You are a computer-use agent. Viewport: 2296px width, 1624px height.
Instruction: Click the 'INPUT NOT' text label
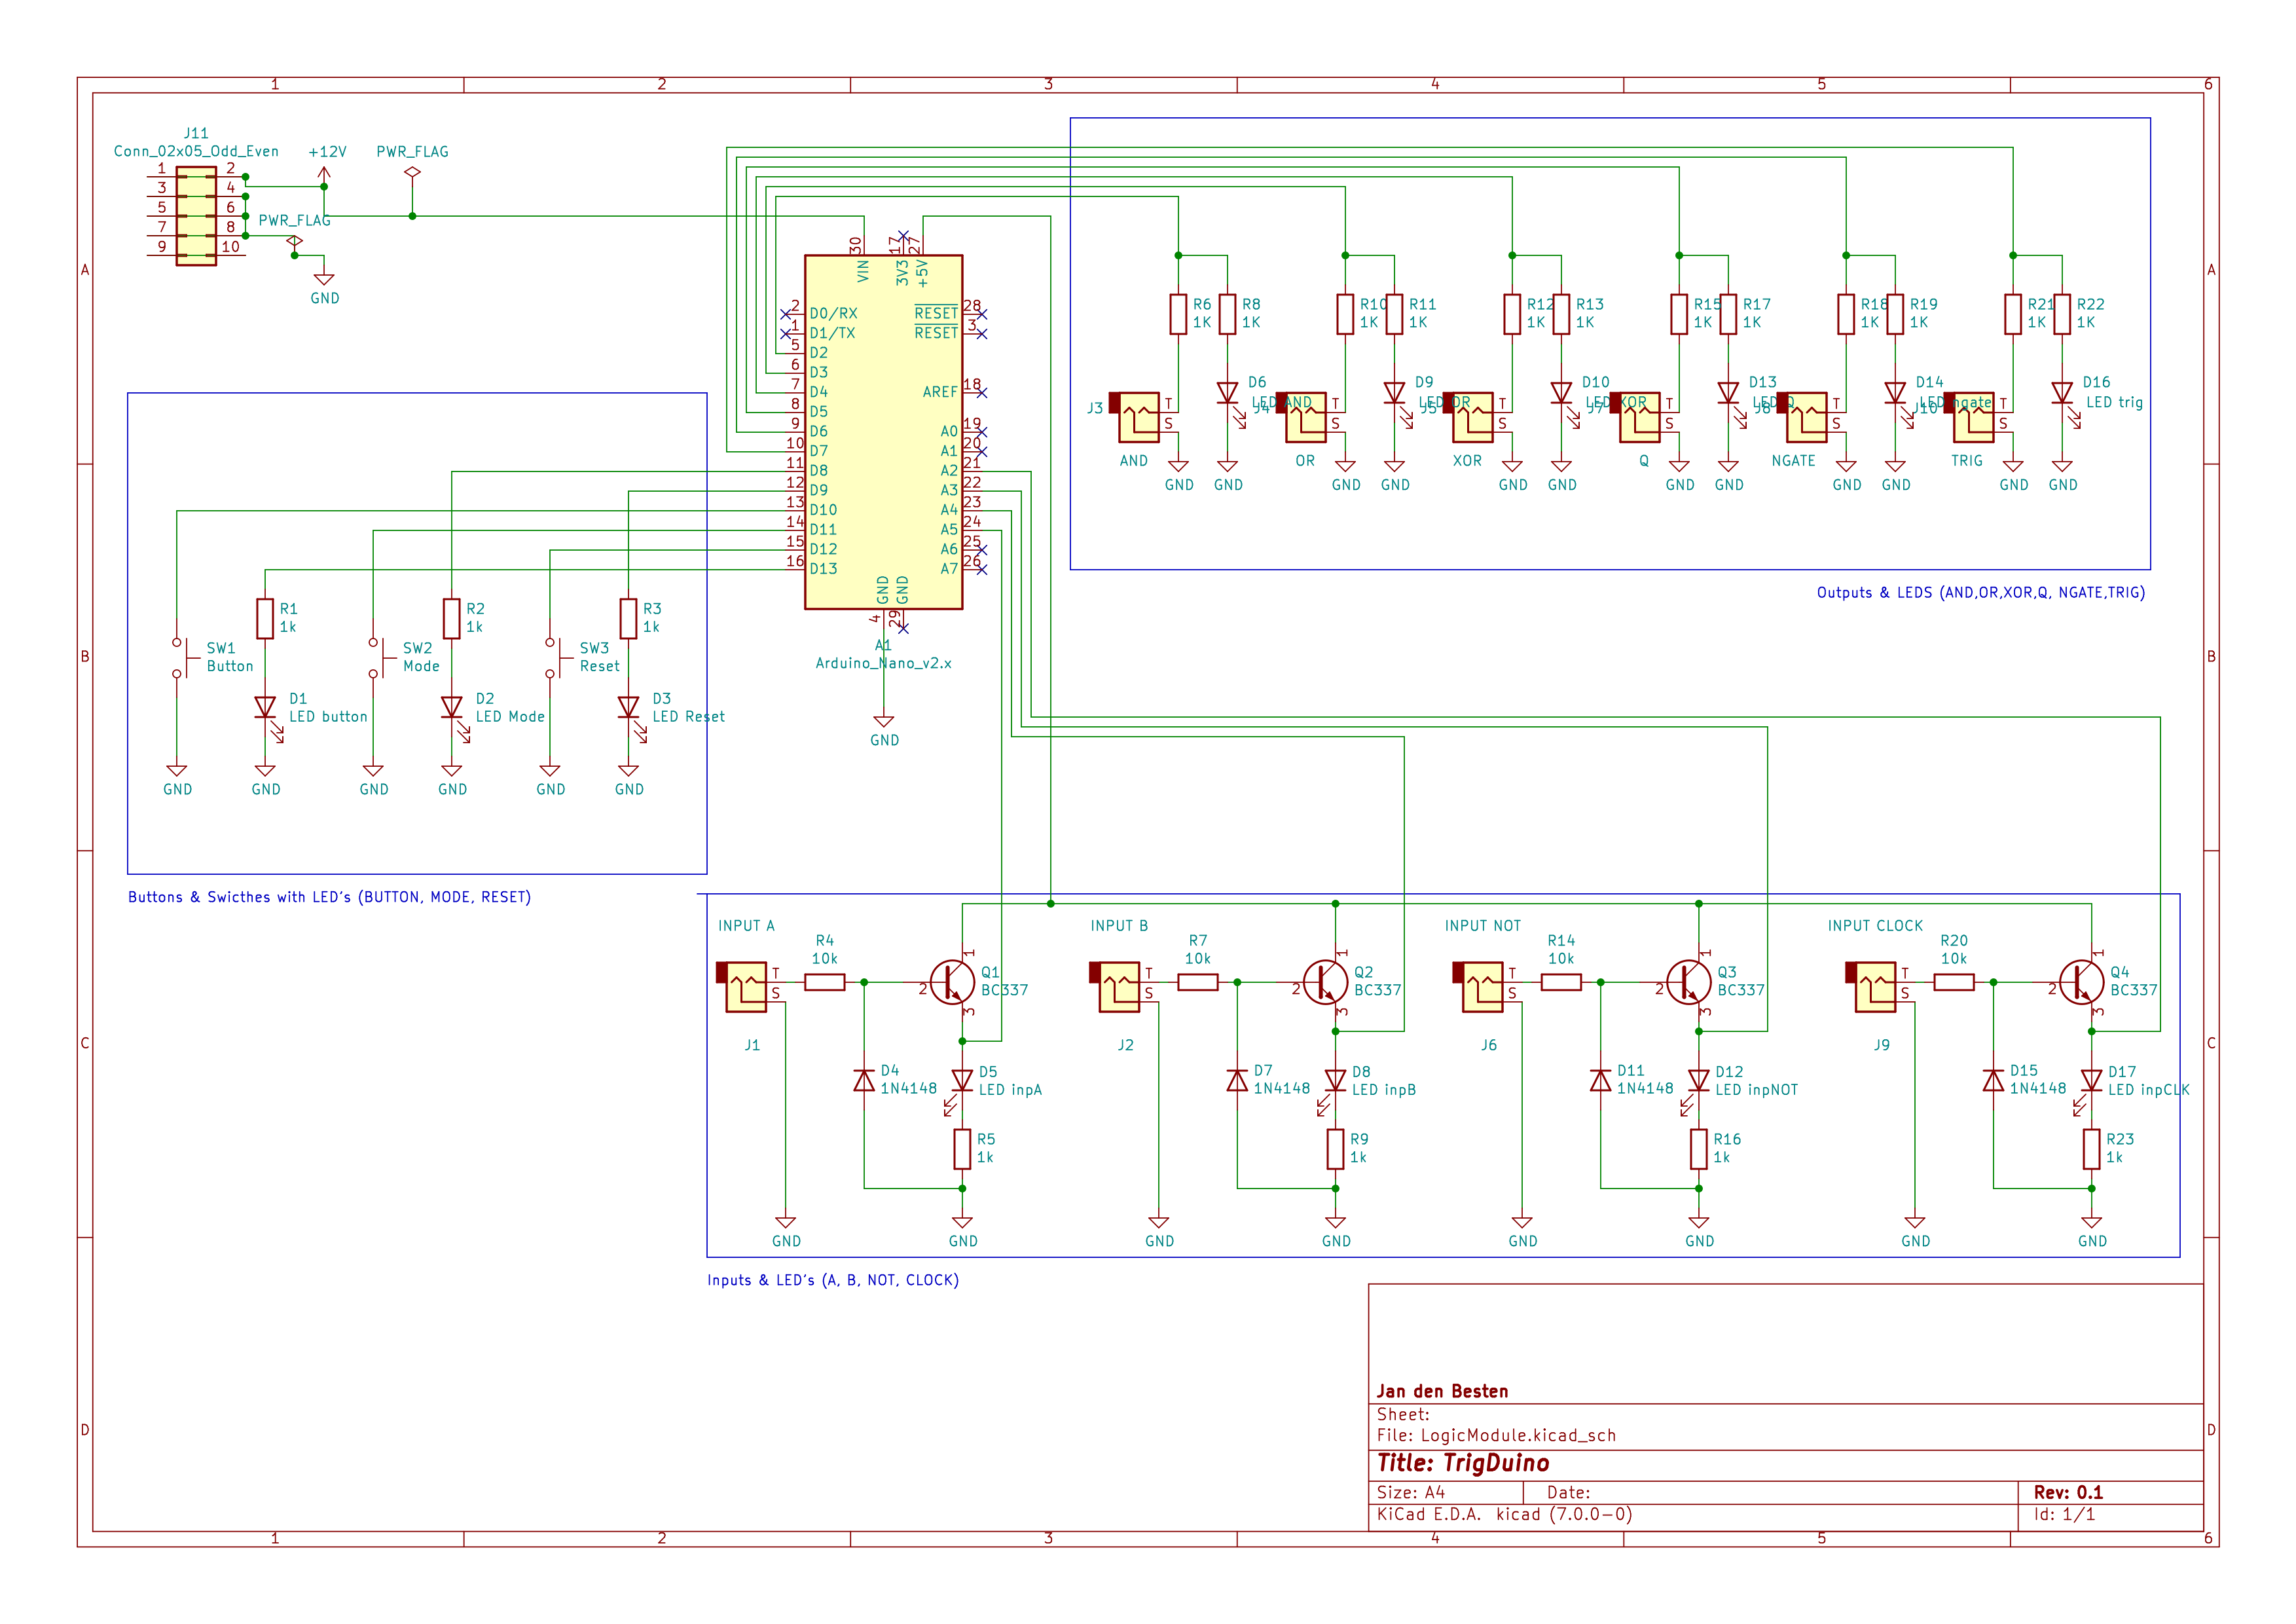(1482, 926)
